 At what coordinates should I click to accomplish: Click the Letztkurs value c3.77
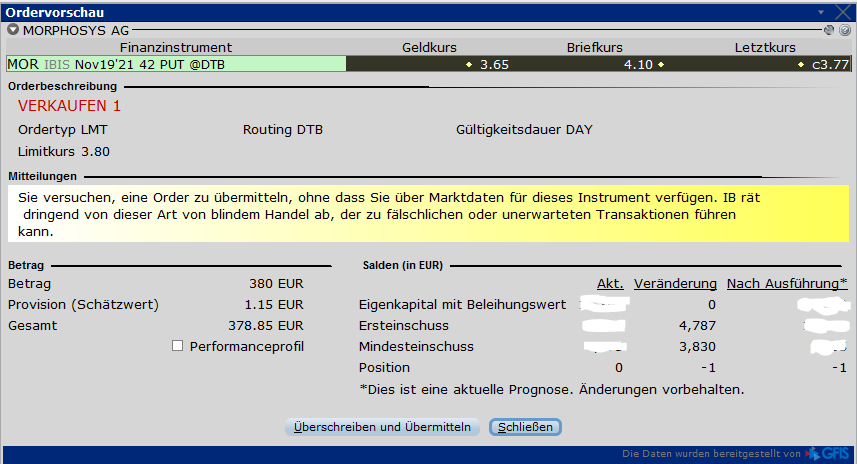click(x=830, y=64)
